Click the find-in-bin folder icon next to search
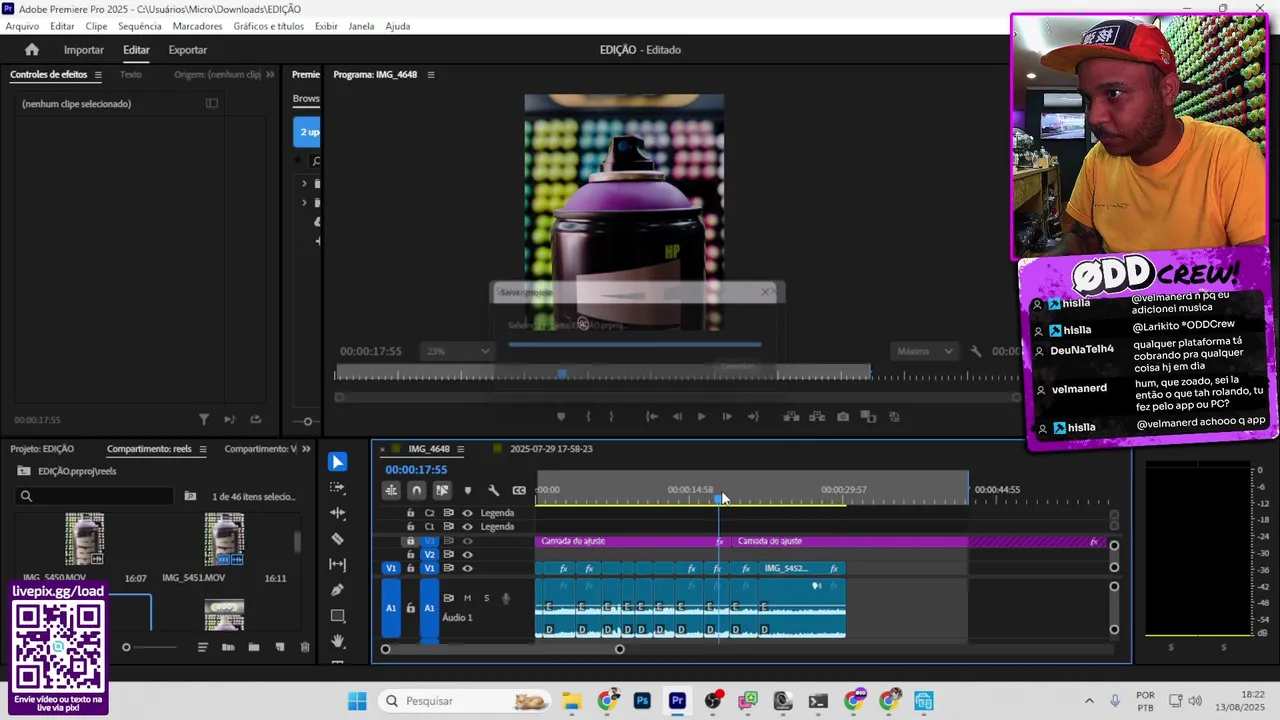The width and height of the screenshot is (1280, 720). (190, 496)
